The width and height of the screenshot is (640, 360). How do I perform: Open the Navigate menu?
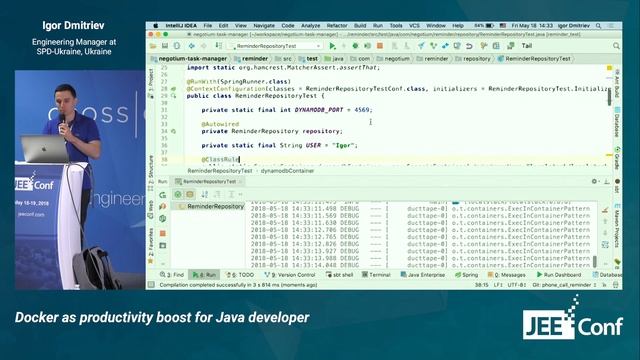[264, 26]
